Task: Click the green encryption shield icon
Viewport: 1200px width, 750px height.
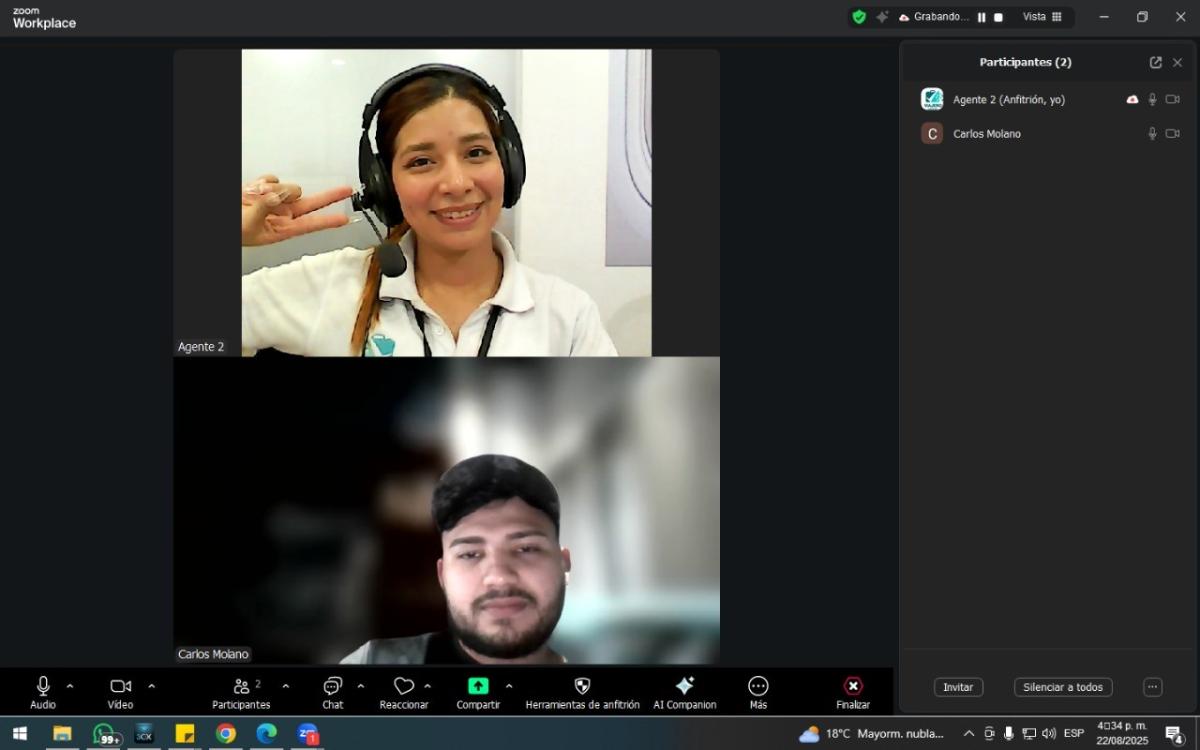Action: [858, 17]
